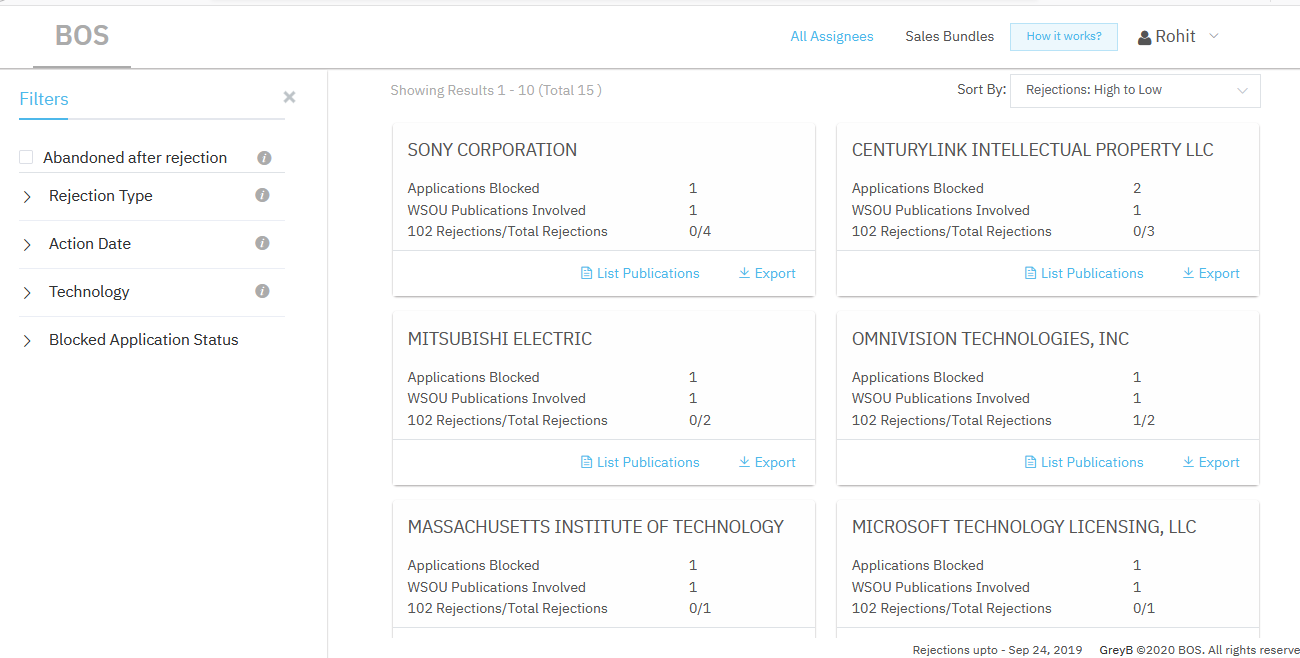
Task: Go to All Assignees tab
Action: tap(831, 36)
